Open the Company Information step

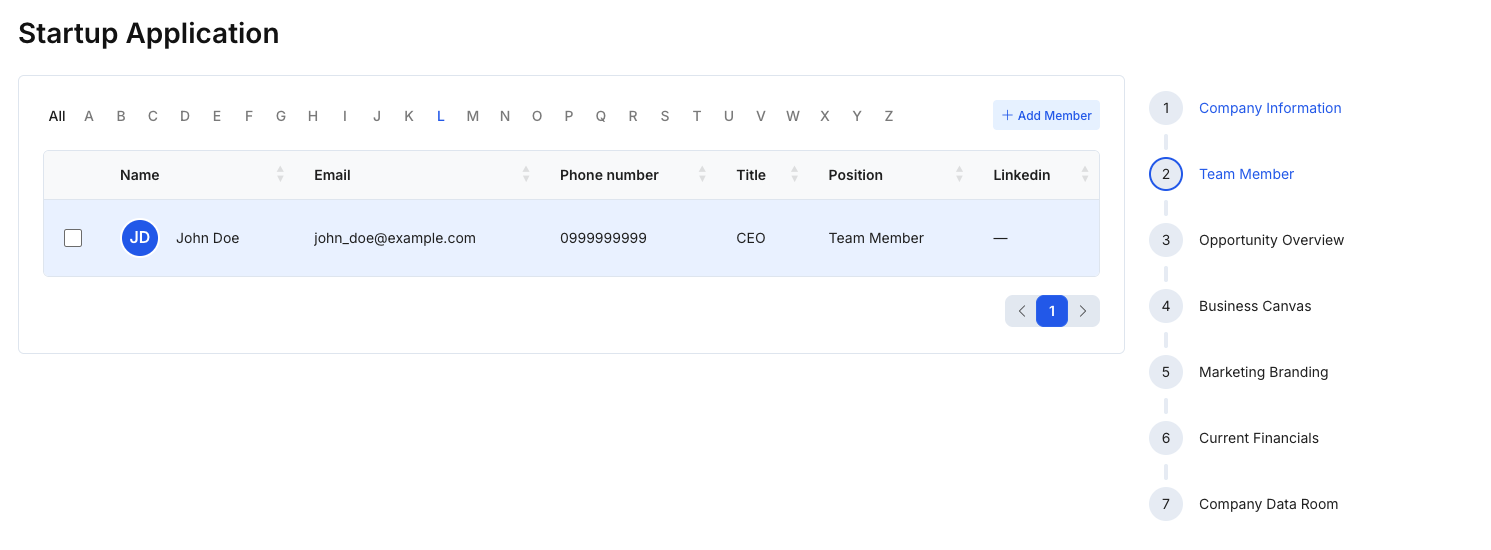click(1269, 108)
